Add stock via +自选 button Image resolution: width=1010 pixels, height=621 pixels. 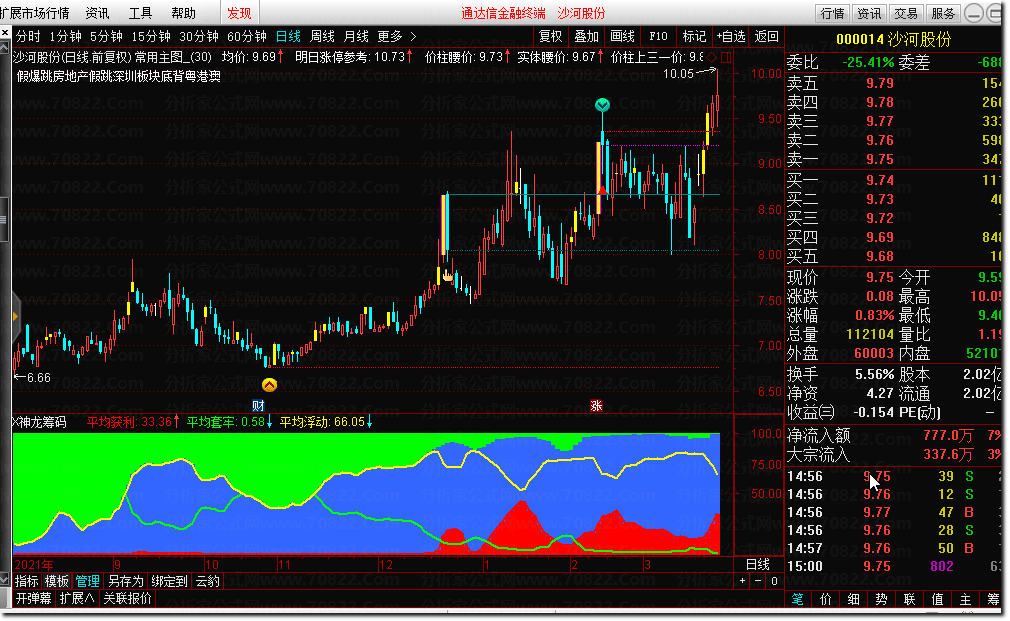[730, 37]
